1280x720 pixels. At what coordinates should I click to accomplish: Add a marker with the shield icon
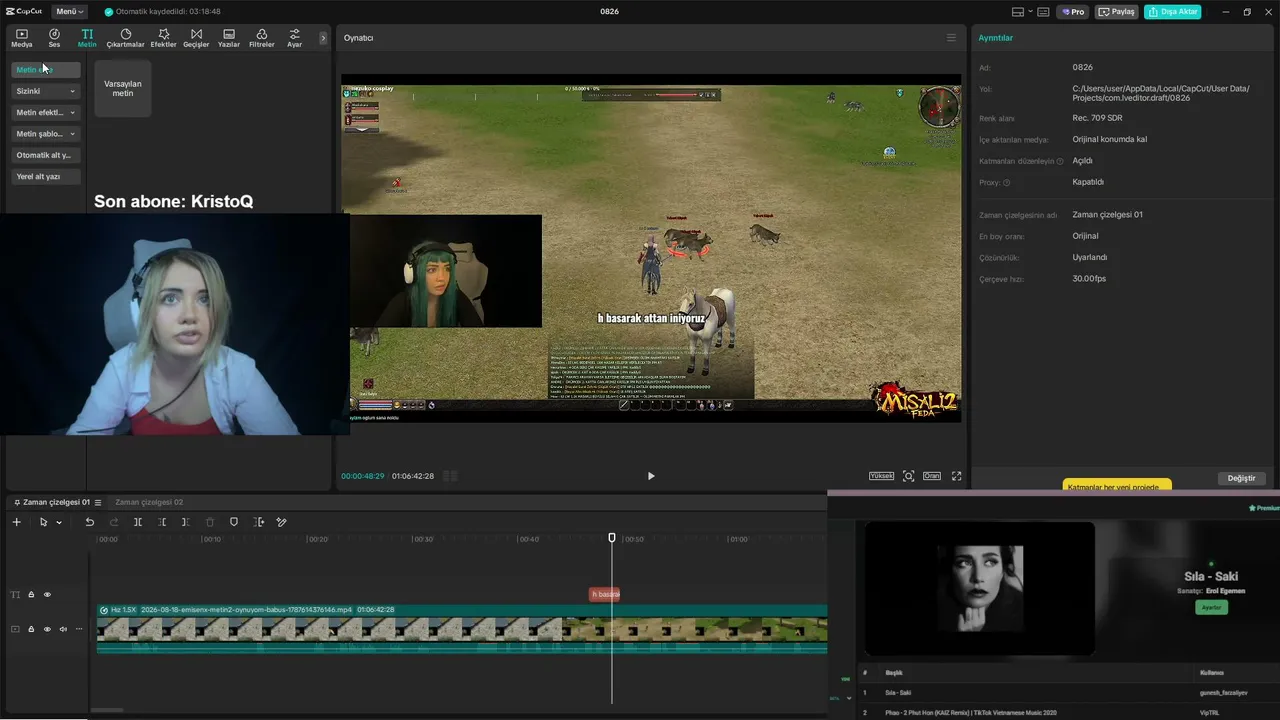[x=234, y=522]
